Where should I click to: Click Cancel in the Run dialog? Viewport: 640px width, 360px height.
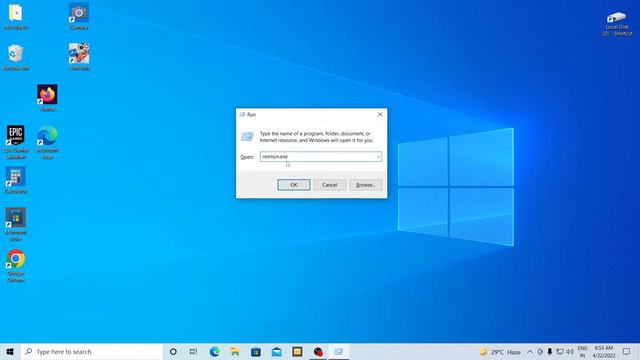329,185
